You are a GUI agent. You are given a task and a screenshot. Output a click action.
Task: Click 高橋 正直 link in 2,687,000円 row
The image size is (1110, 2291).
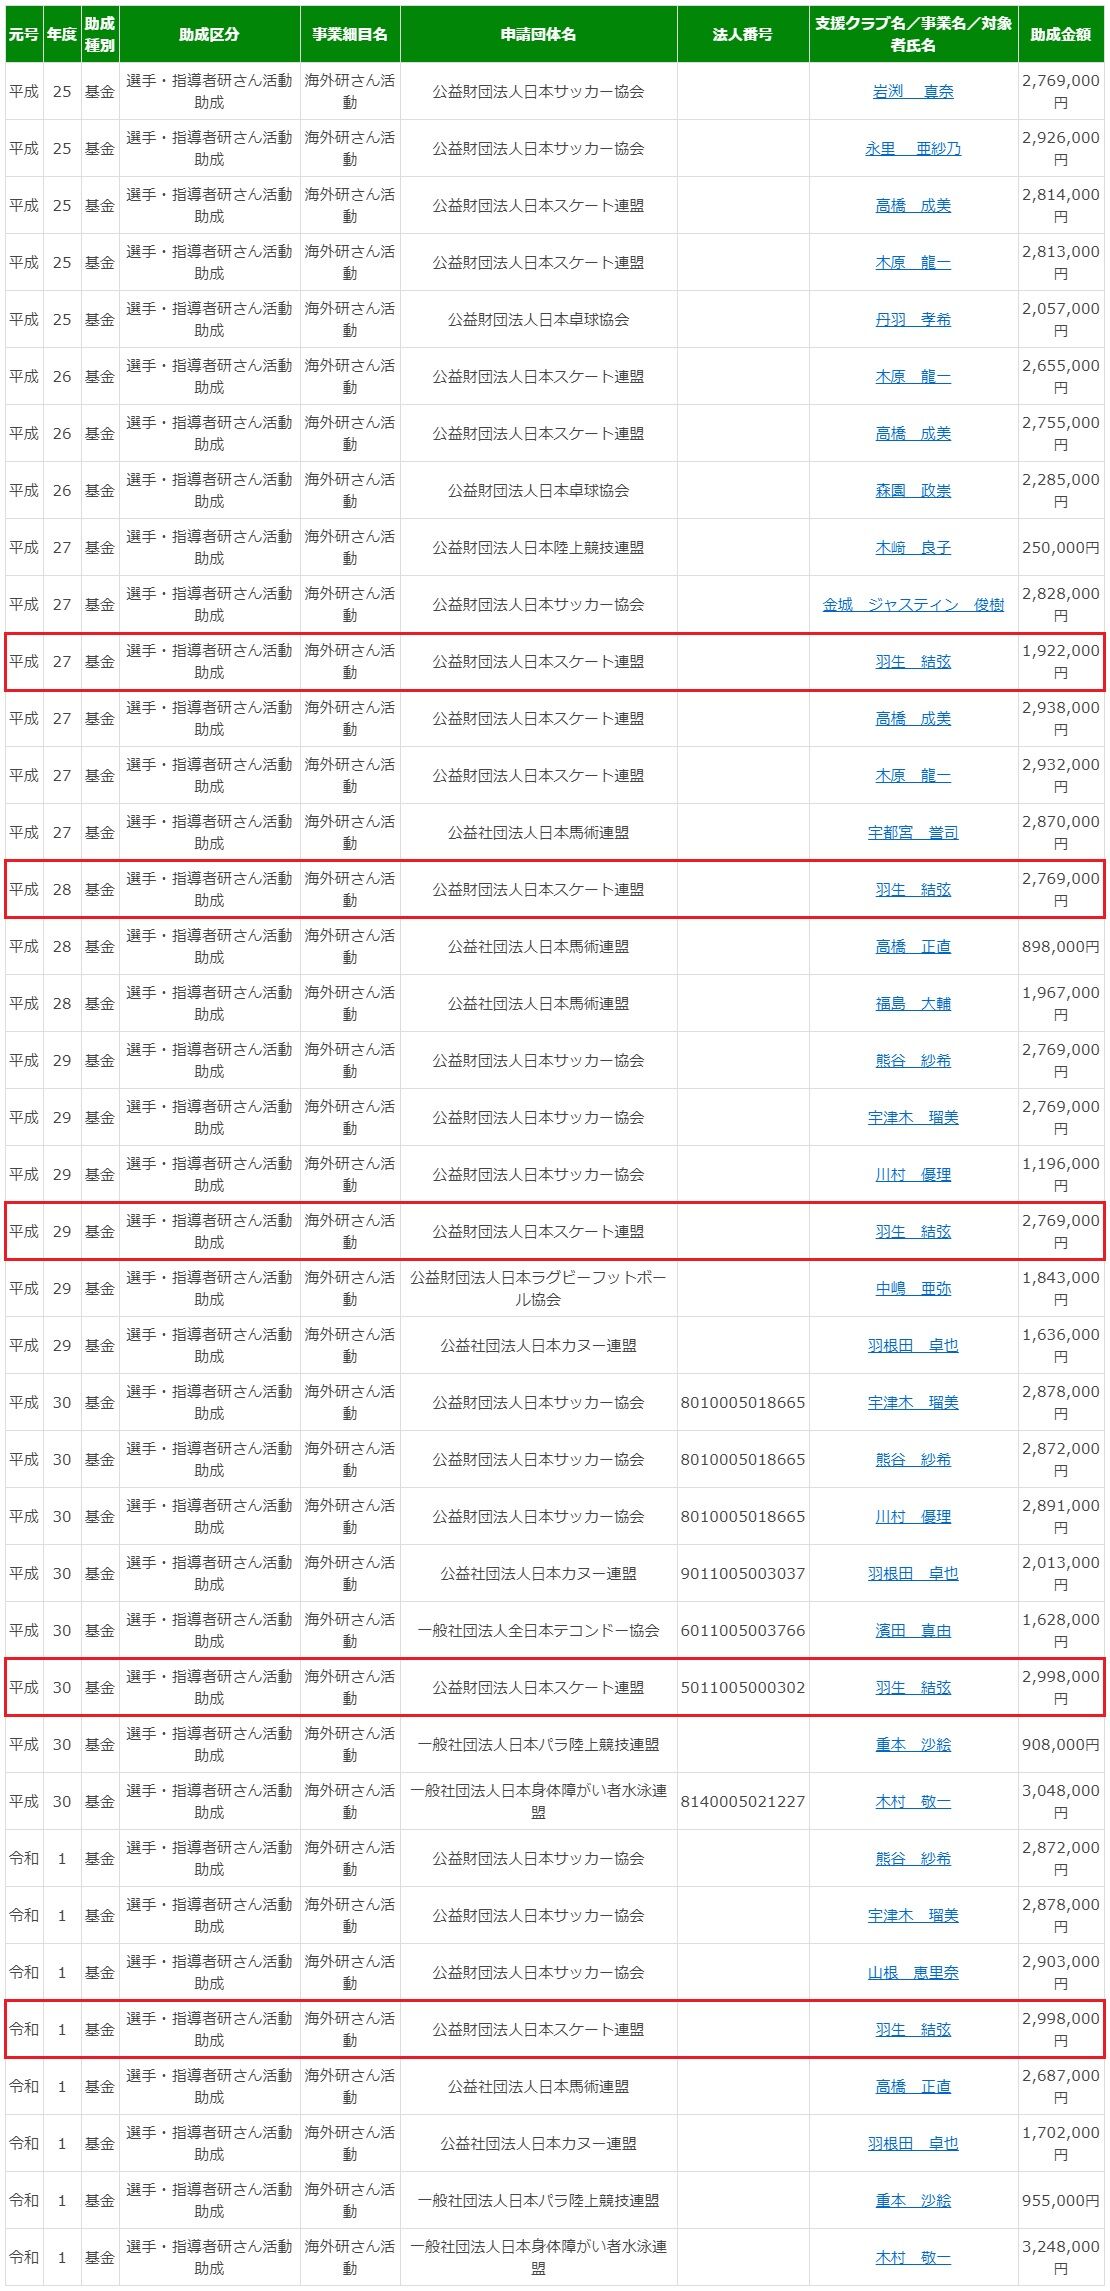click(x=913, y=2086)
